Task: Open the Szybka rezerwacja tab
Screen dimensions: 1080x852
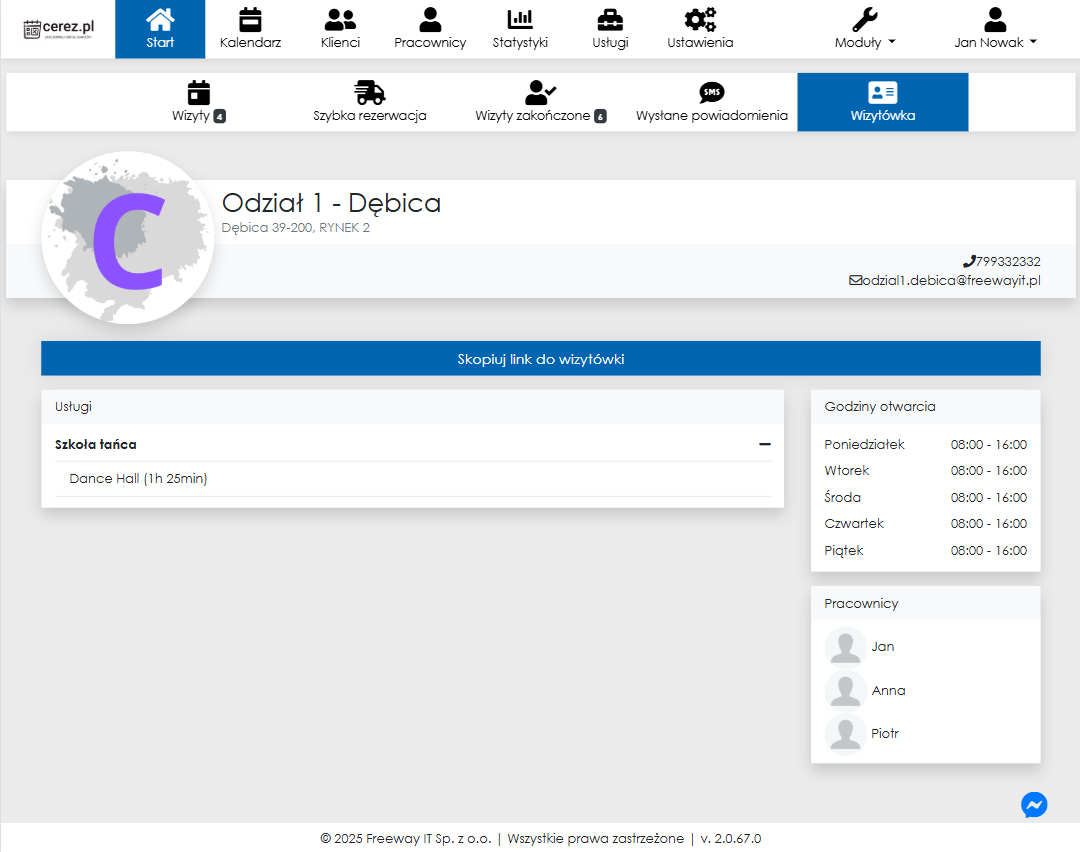Action: point(370,102)
